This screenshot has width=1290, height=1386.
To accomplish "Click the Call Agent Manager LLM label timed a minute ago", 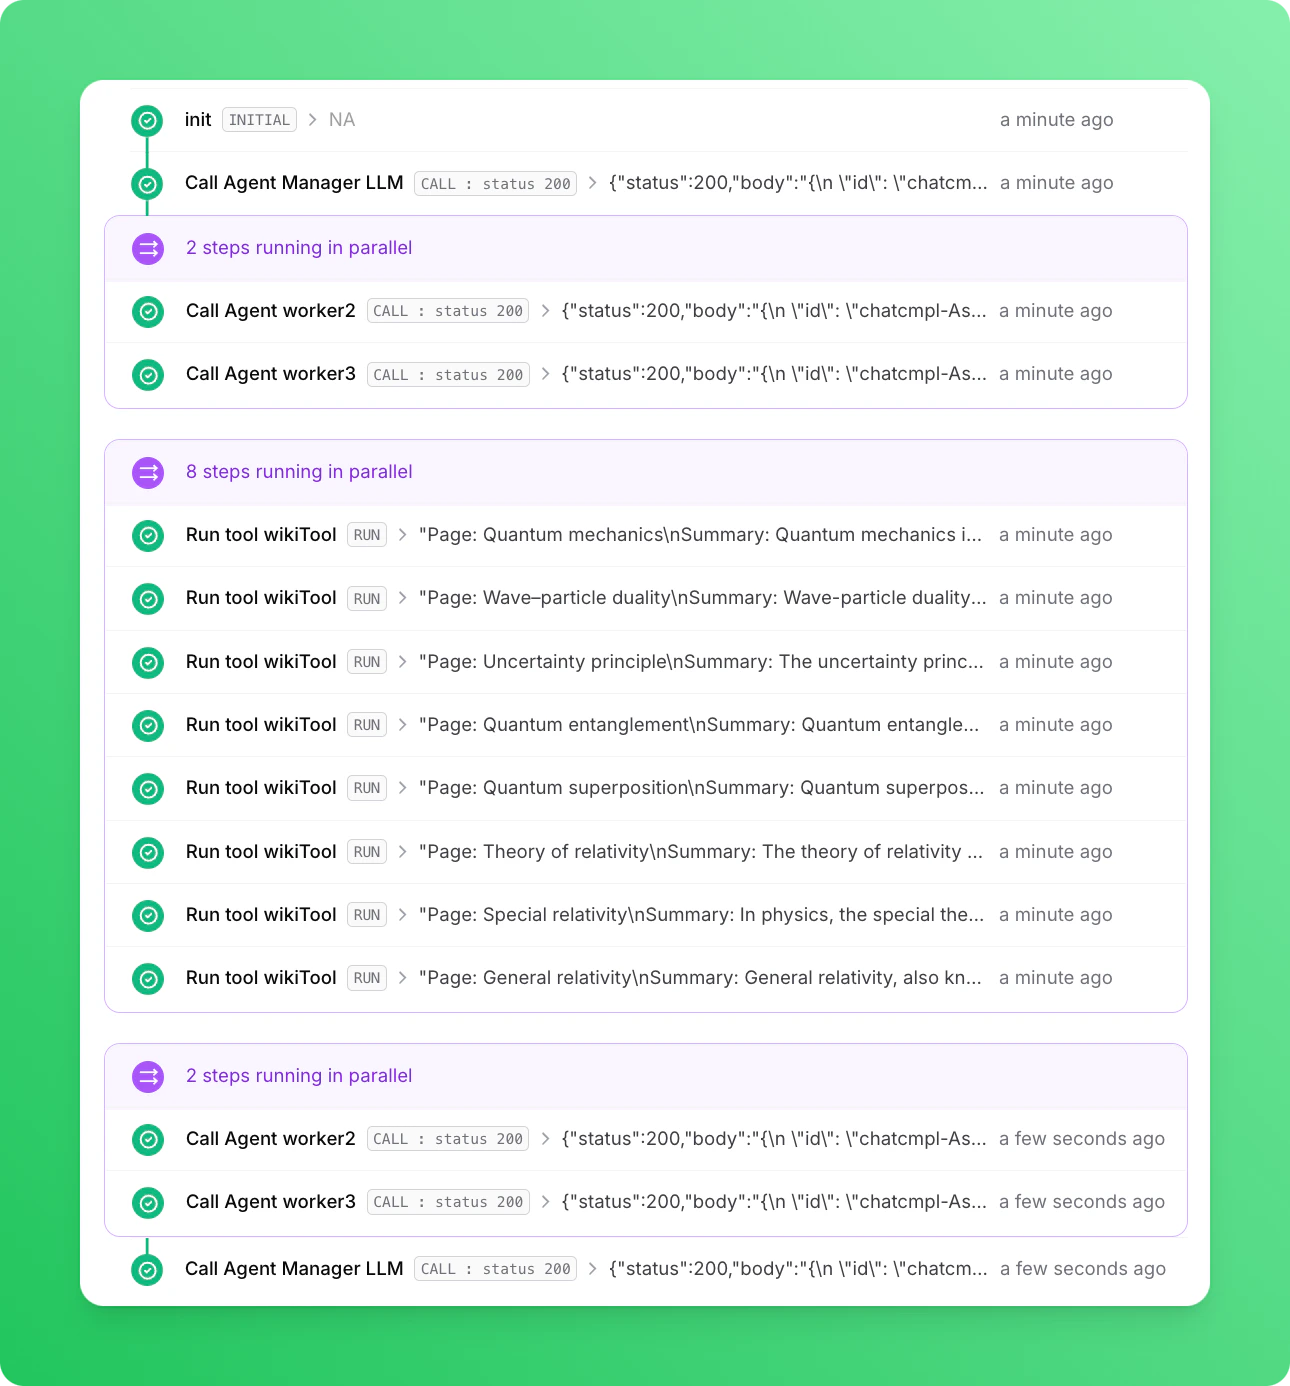I will pos(294,183).
